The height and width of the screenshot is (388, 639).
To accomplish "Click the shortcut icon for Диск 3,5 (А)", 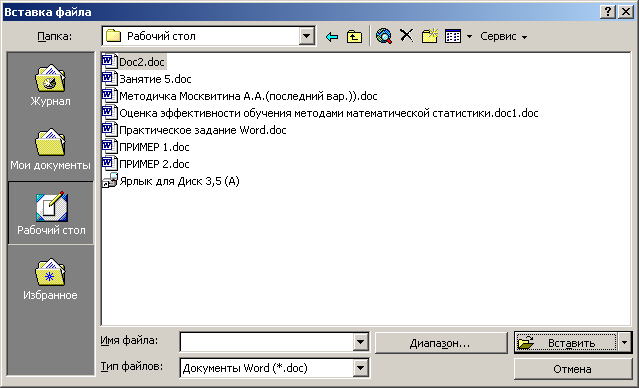I will coord(109,181).
